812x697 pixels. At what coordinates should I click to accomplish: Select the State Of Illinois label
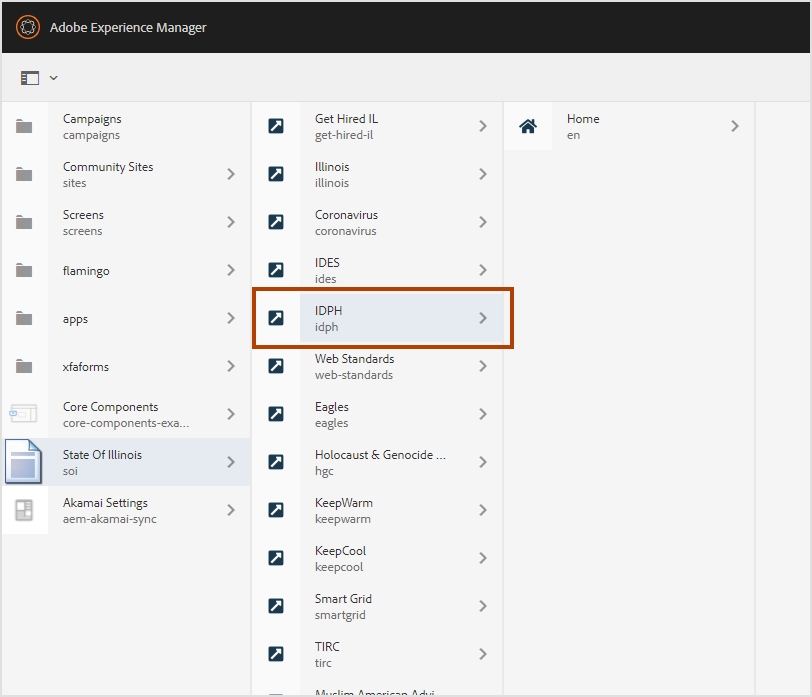[102, 455]
